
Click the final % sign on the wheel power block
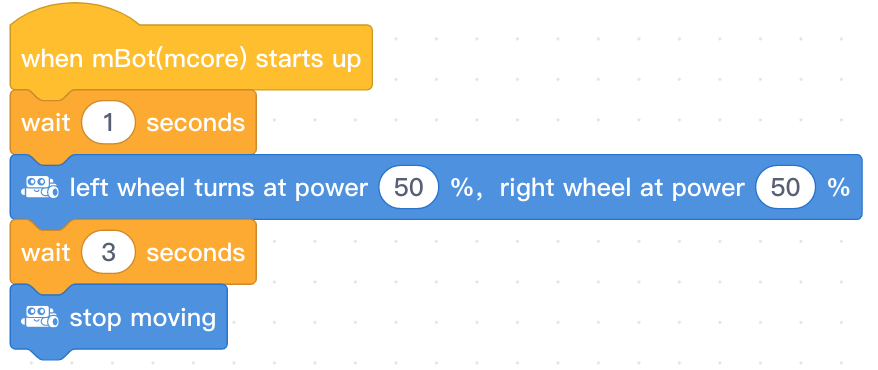[839, 188]
